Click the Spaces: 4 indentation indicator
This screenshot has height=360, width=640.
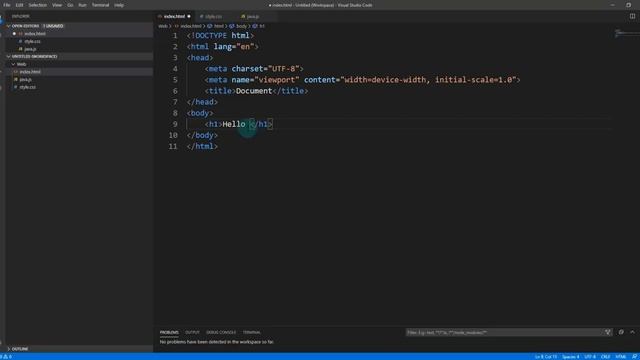click(570, 357)
